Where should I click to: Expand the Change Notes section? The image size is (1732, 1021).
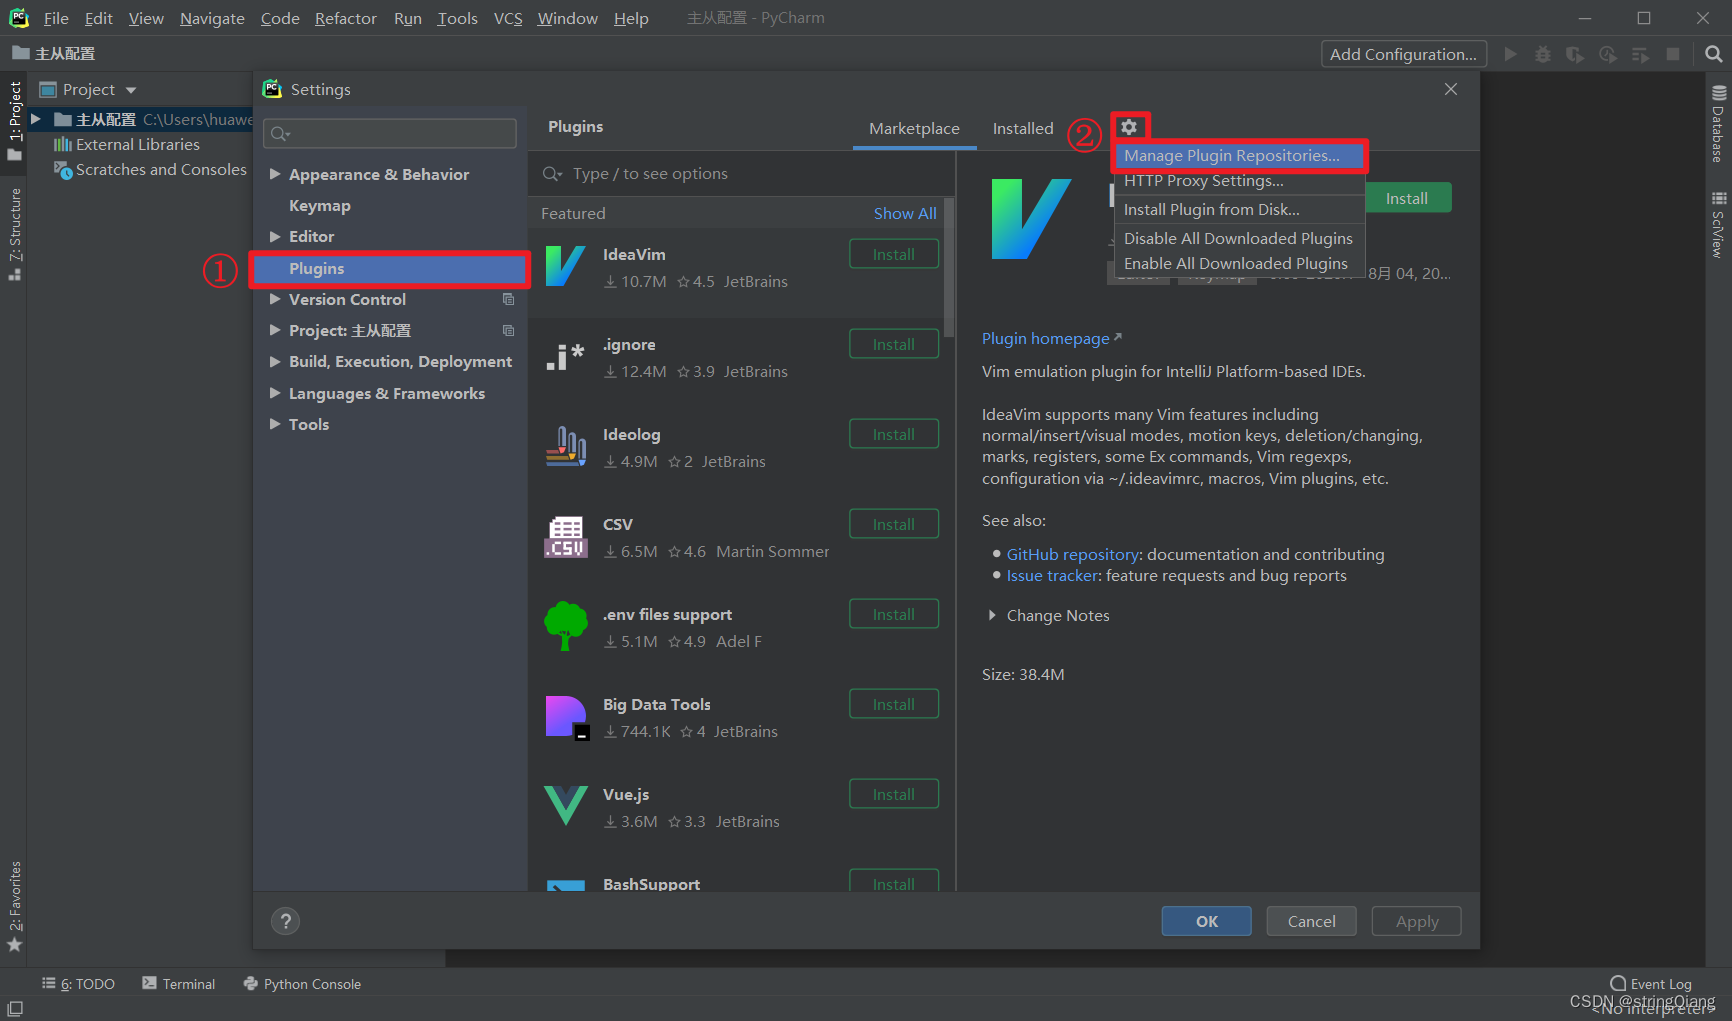[x=992, y=615]
